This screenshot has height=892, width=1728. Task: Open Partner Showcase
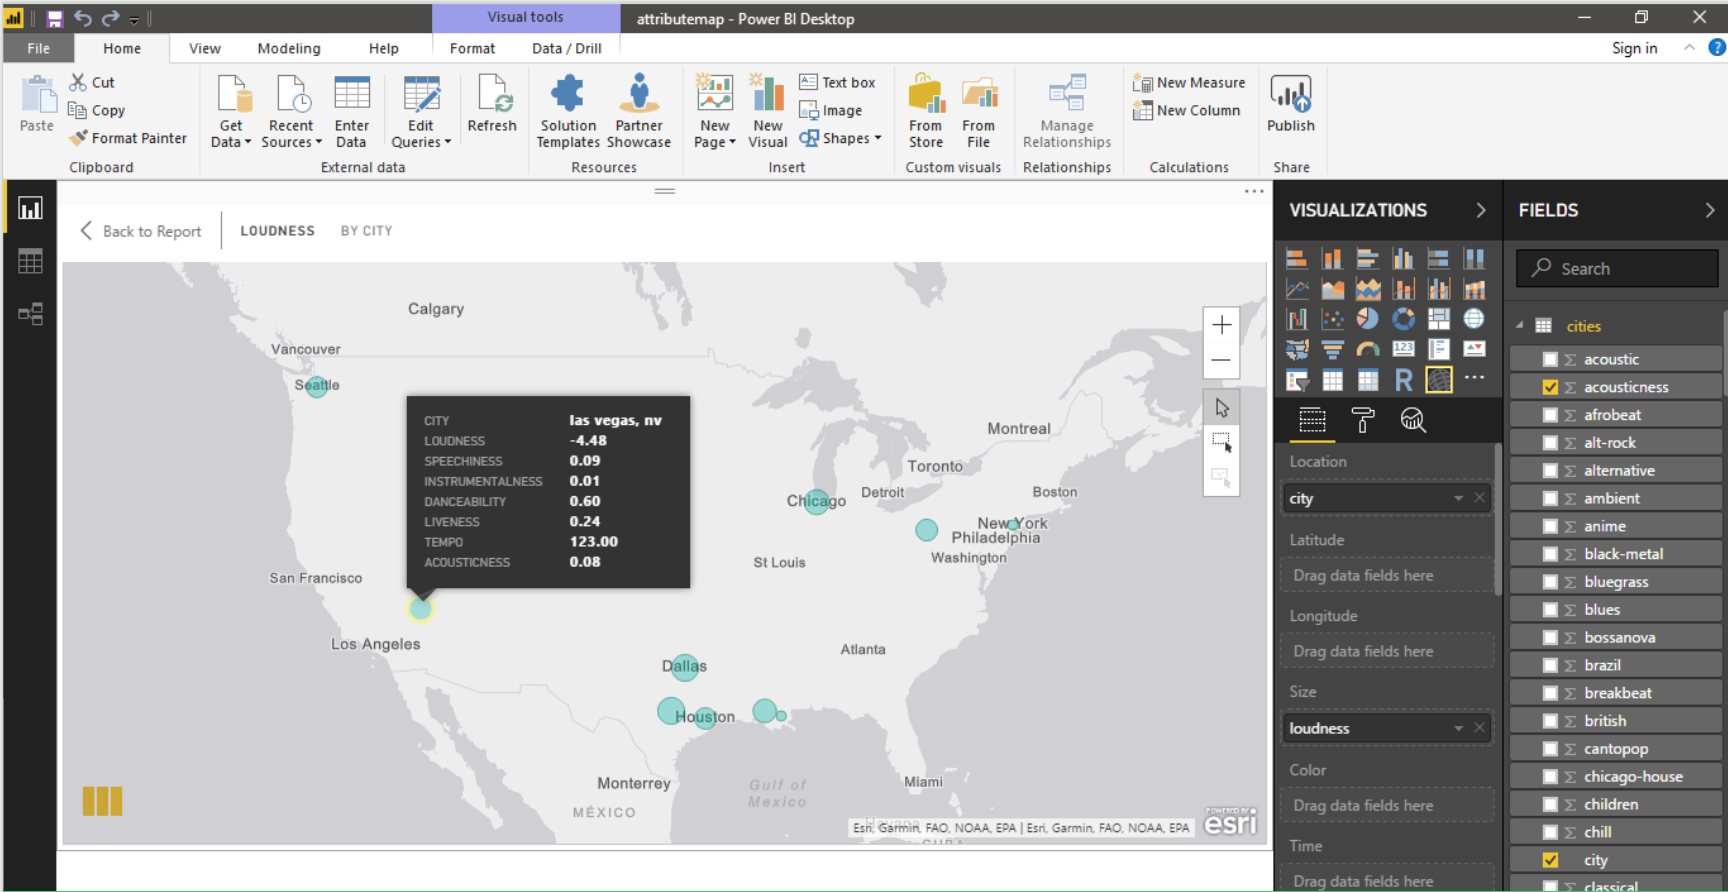tap(639, 112)
